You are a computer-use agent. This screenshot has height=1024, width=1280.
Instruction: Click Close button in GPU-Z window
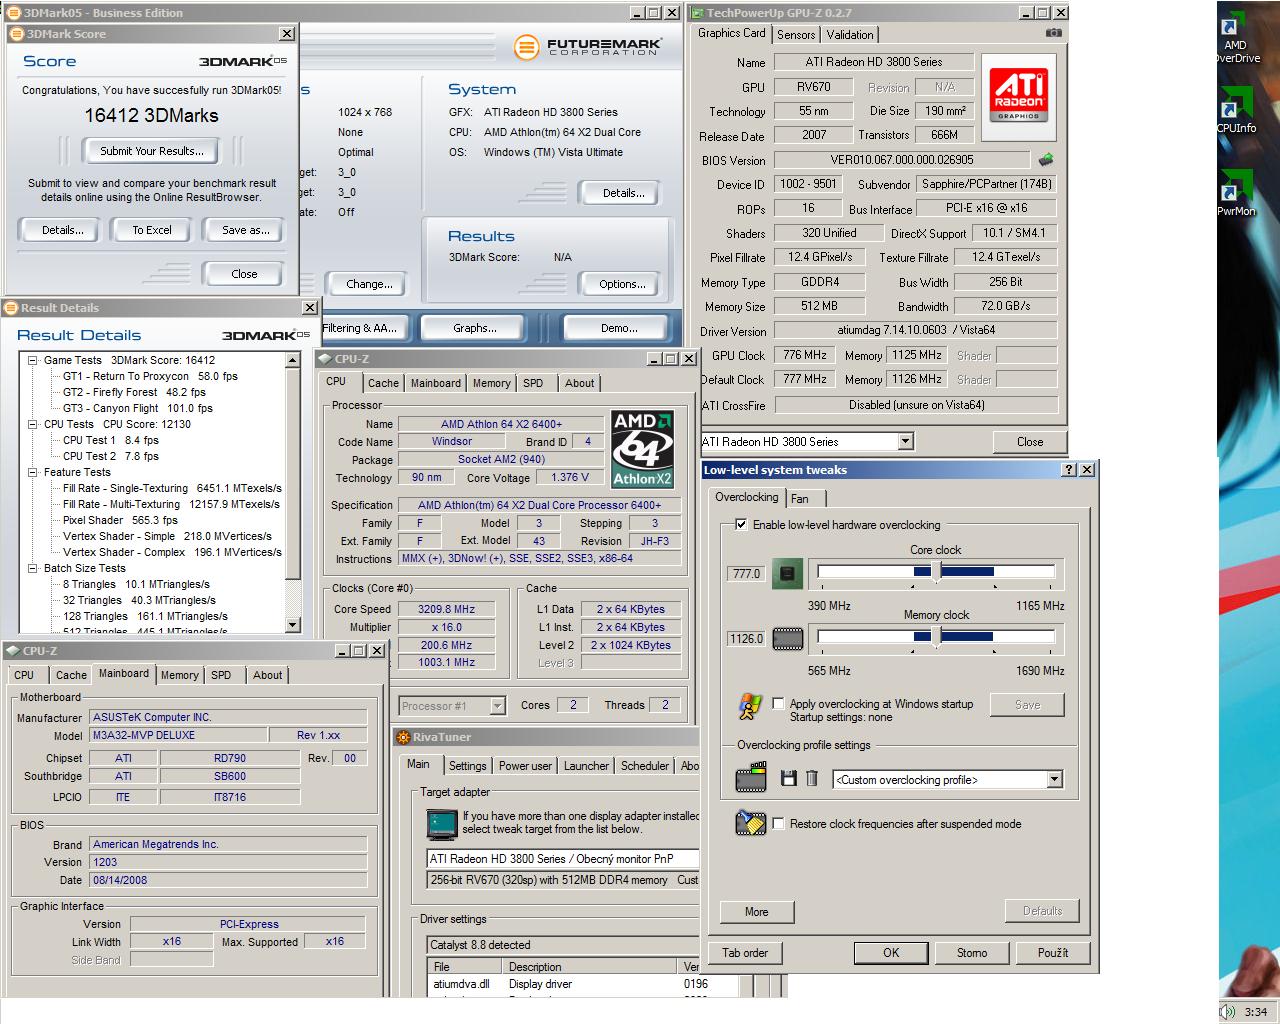click(x=1030, y=442)
